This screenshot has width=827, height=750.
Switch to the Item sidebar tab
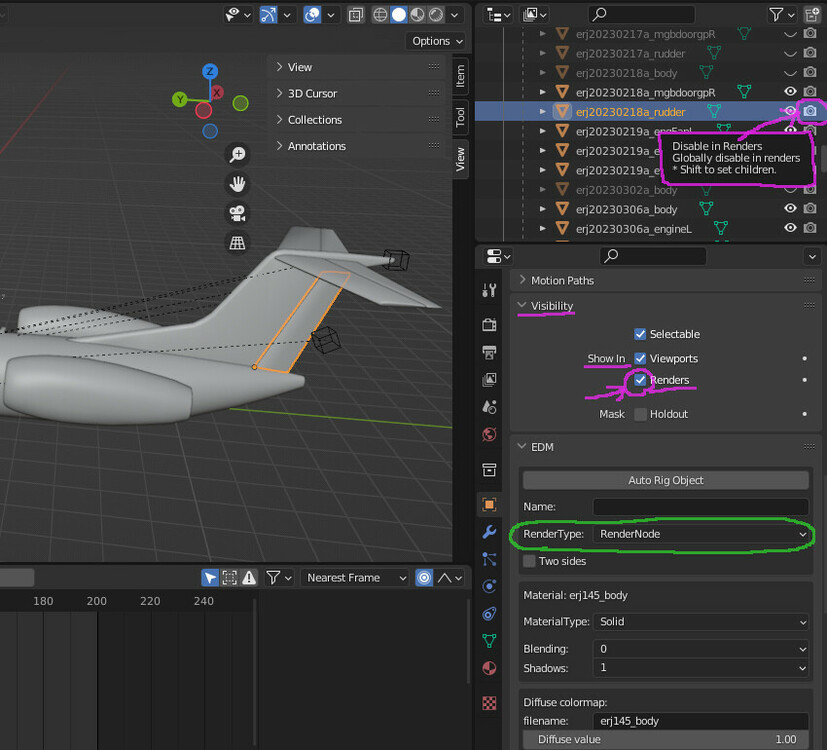(460, 75)
